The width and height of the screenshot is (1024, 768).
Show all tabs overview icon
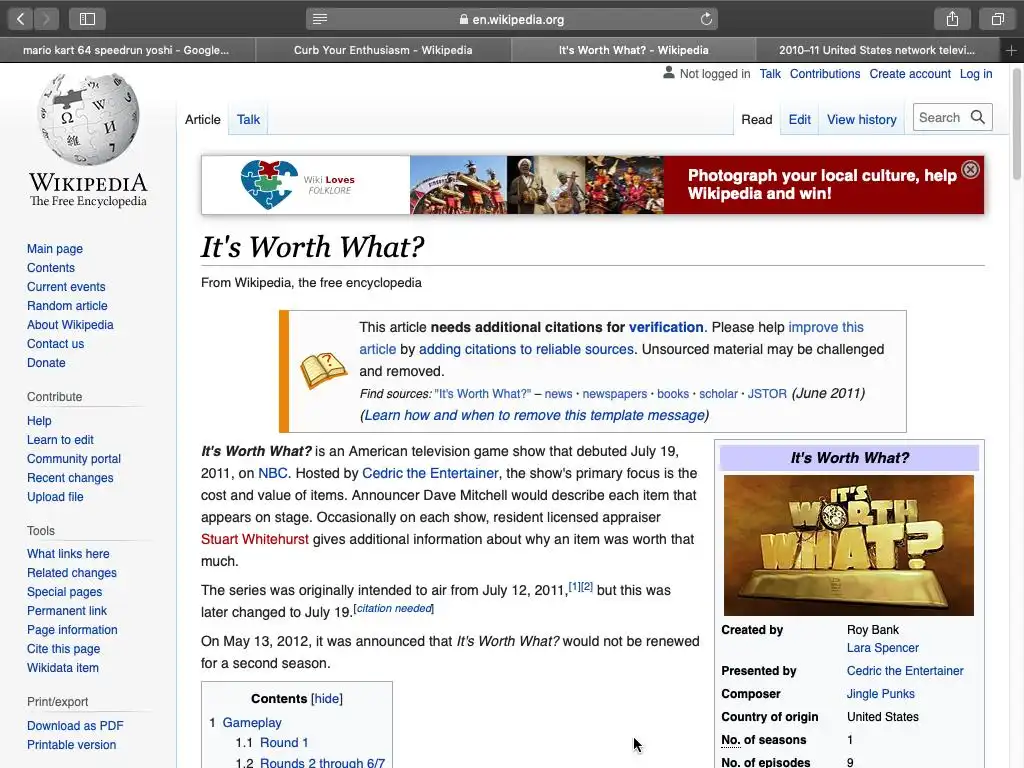[x=997, y=19]
